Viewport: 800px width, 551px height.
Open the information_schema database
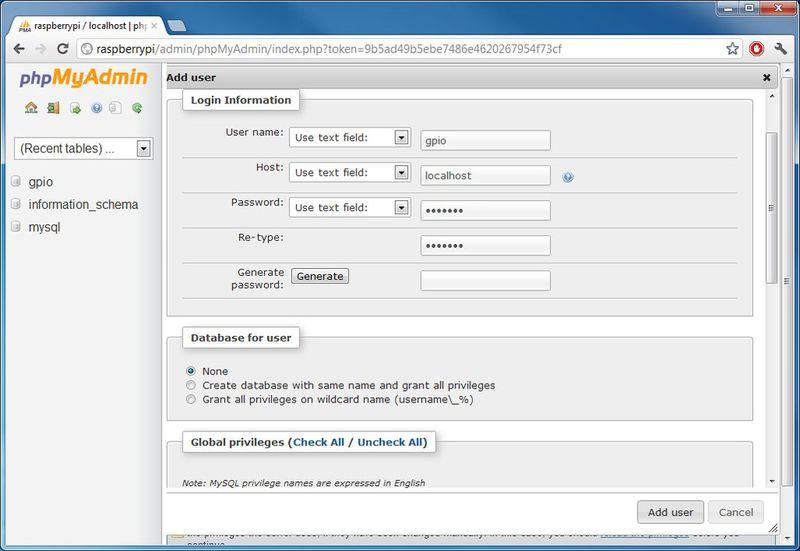[x=83, y=204]
